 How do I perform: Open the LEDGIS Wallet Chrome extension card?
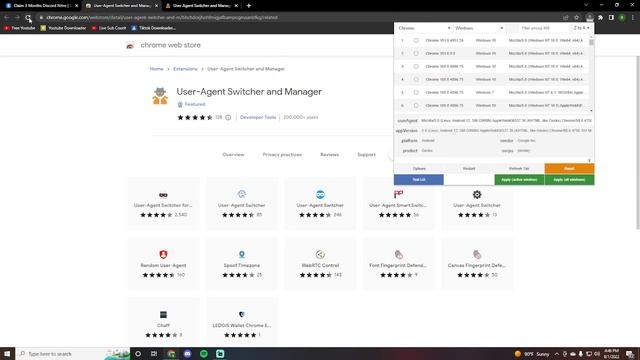242,322
